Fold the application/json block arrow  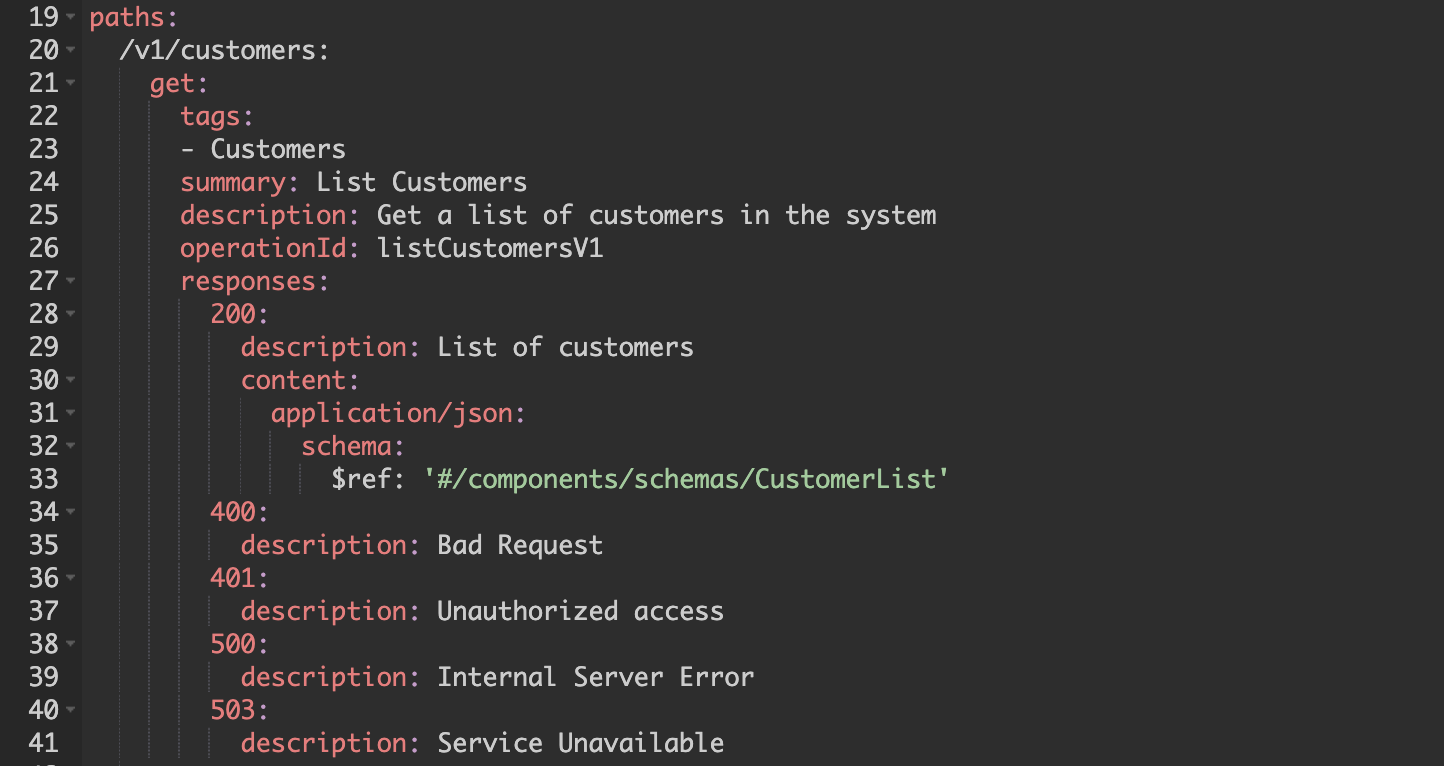coord(70,414)
